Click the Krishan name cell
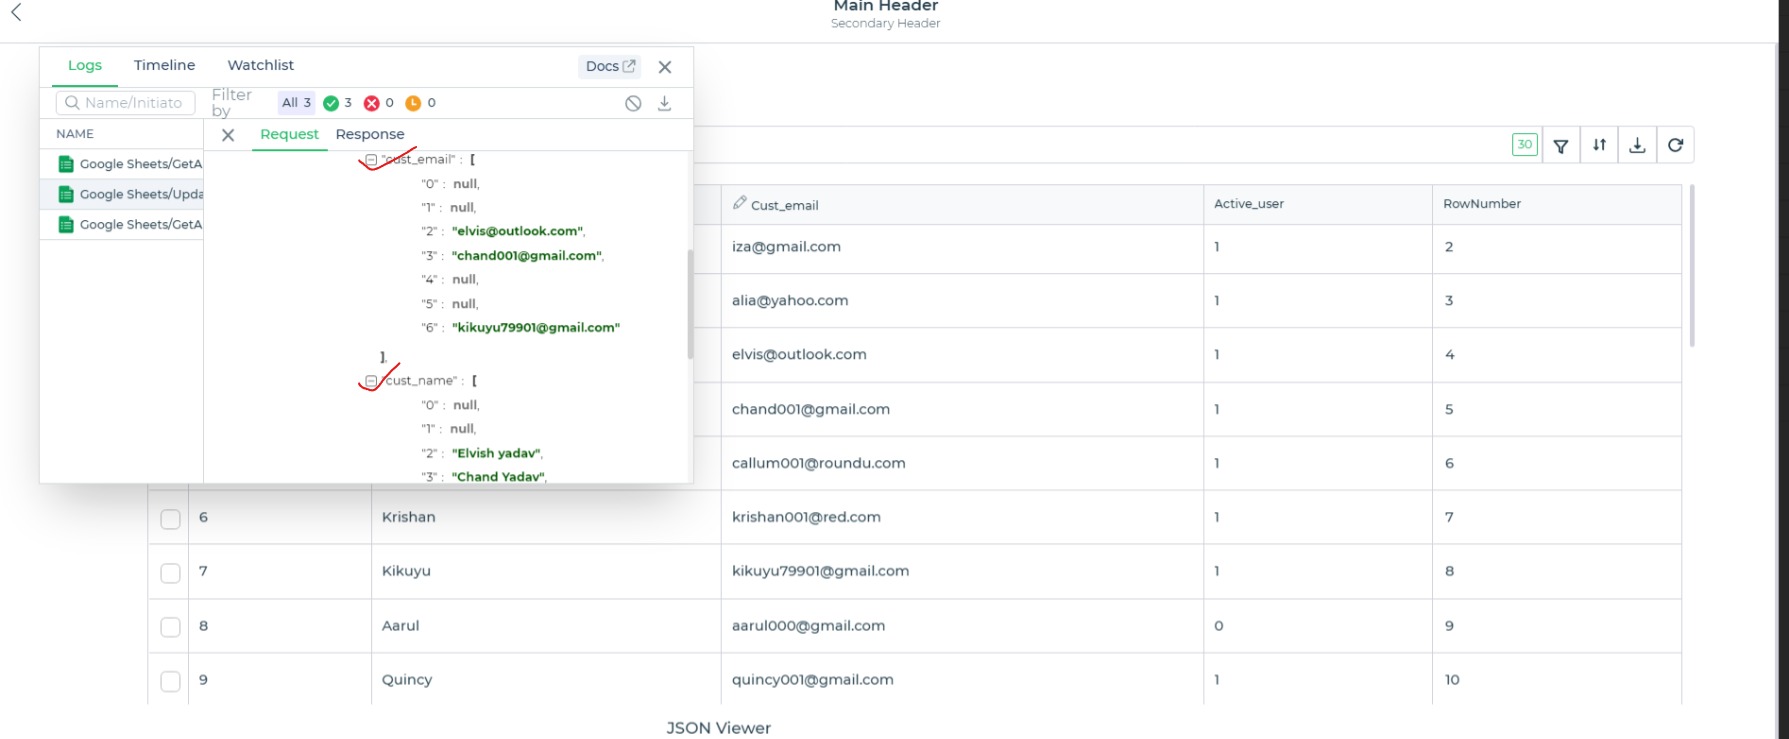The width and height of the screenshot is (1789, 739). click(x=546, y=517)
